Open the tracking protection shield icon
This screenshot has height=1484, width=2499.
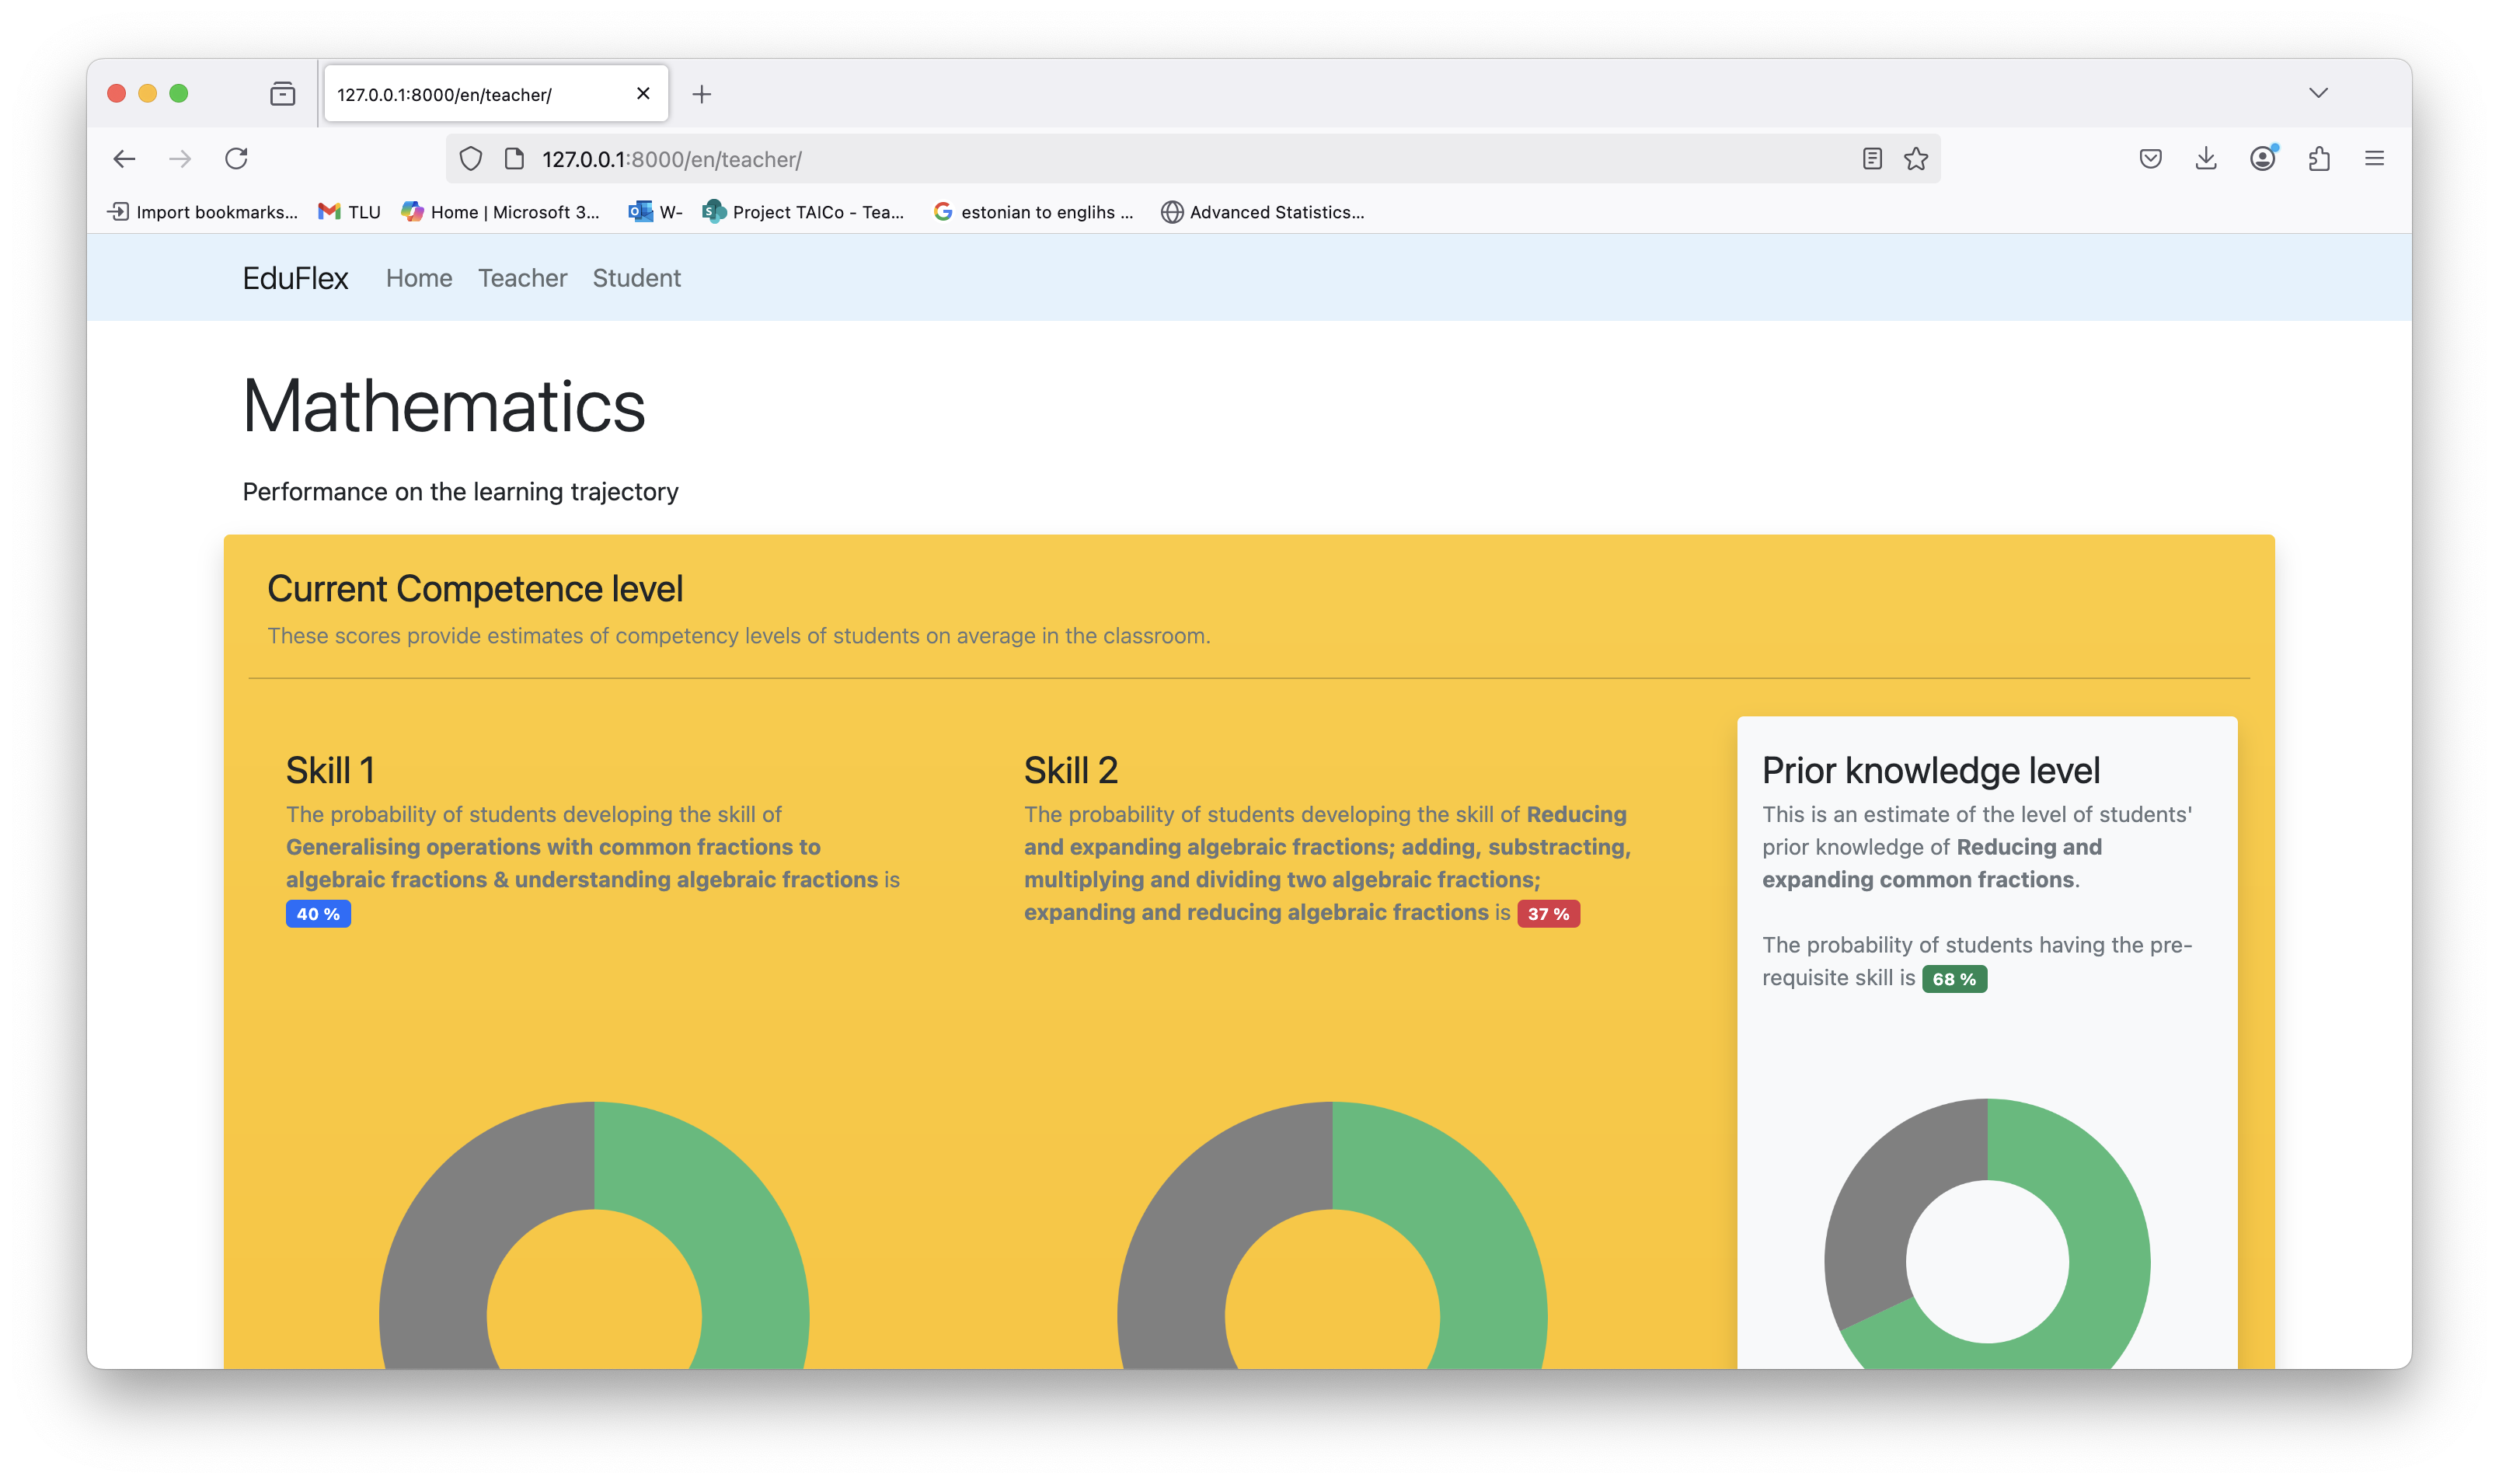click(470, 159)
